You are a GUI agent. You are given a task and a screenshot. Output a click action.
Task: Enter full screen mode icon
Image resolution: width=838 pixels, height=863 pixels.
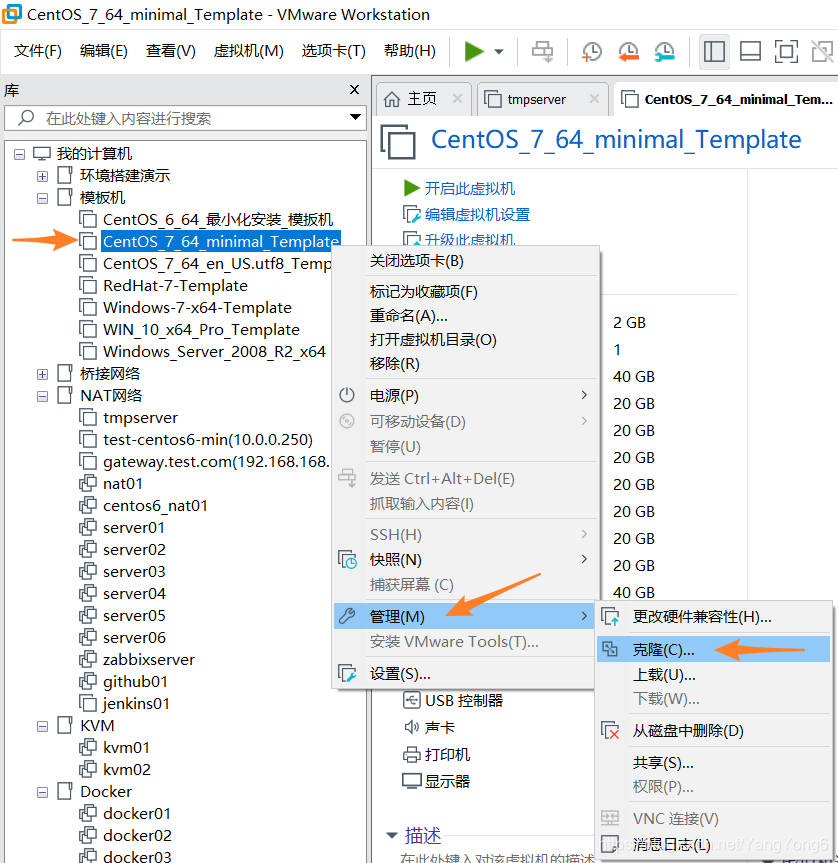tap(786, 52)
